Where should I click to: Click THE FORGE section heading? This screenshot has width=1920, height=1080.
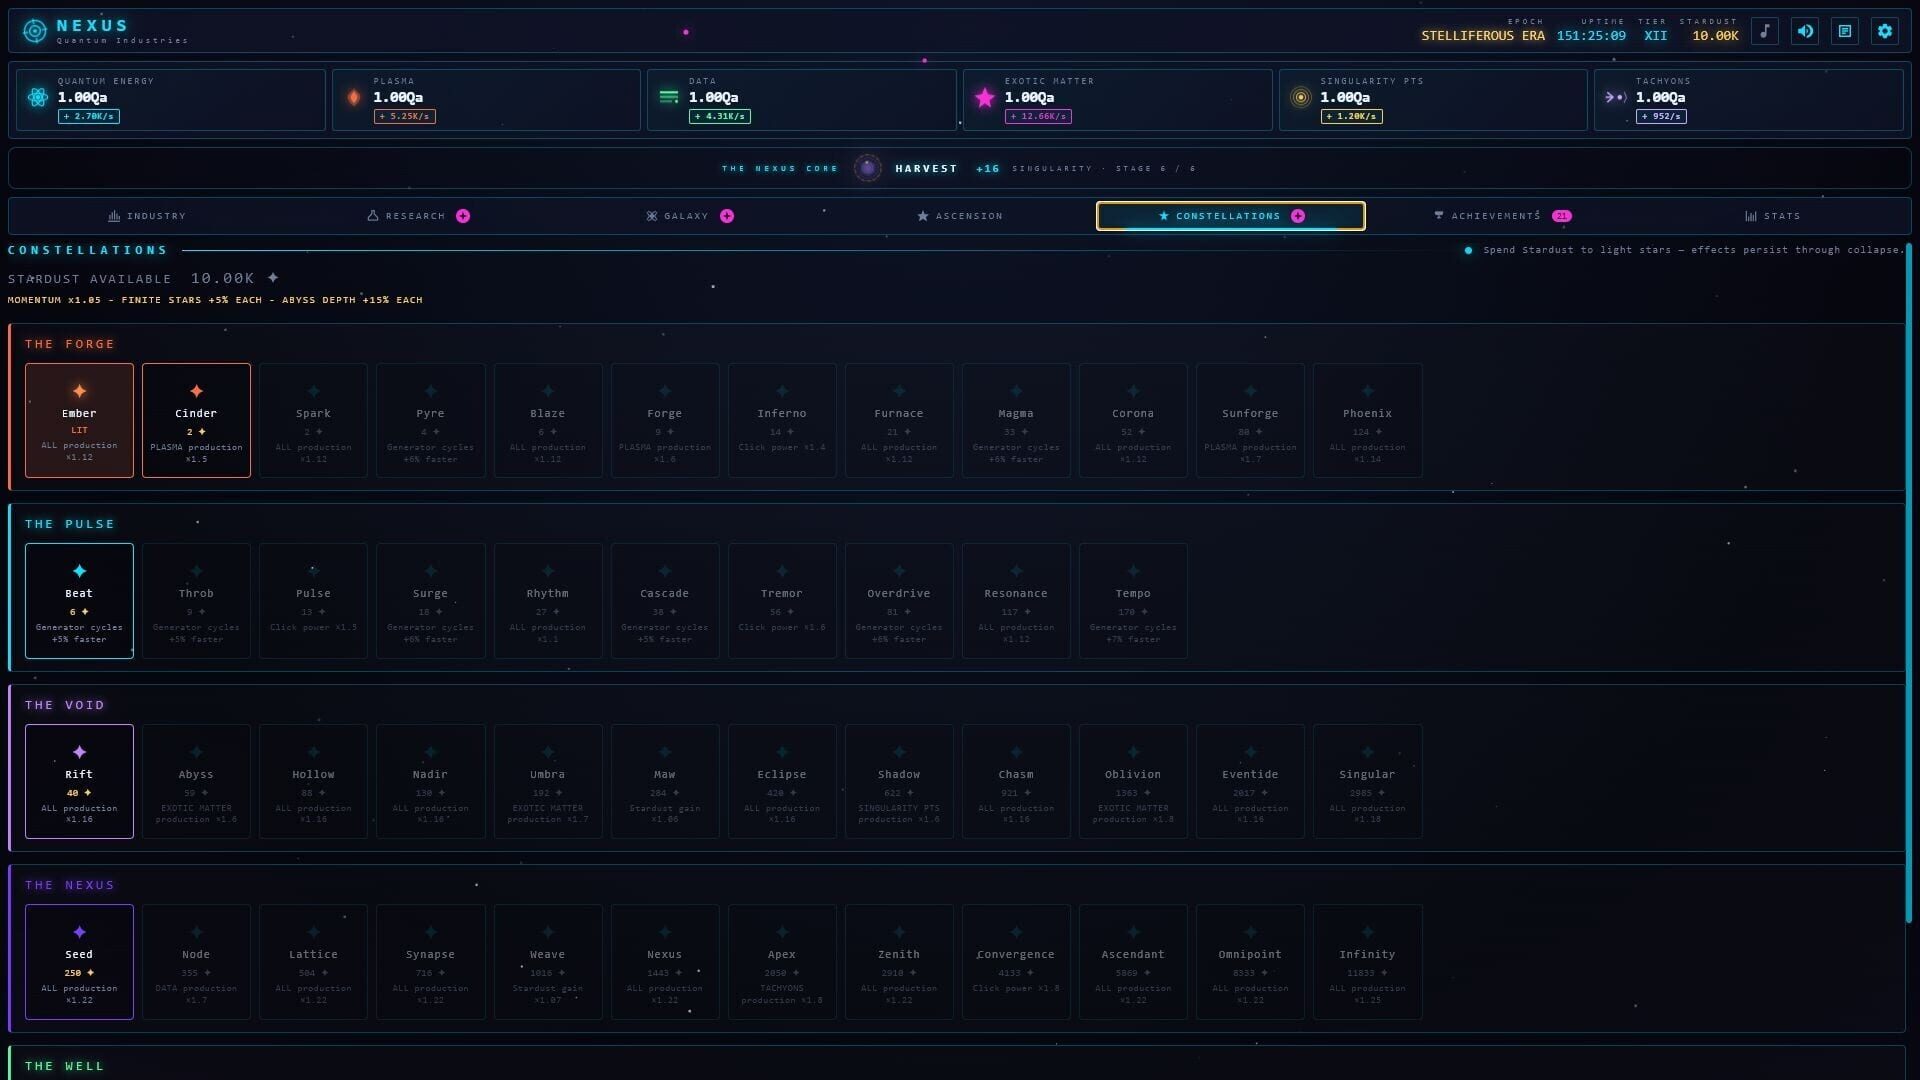coord(70,344)
